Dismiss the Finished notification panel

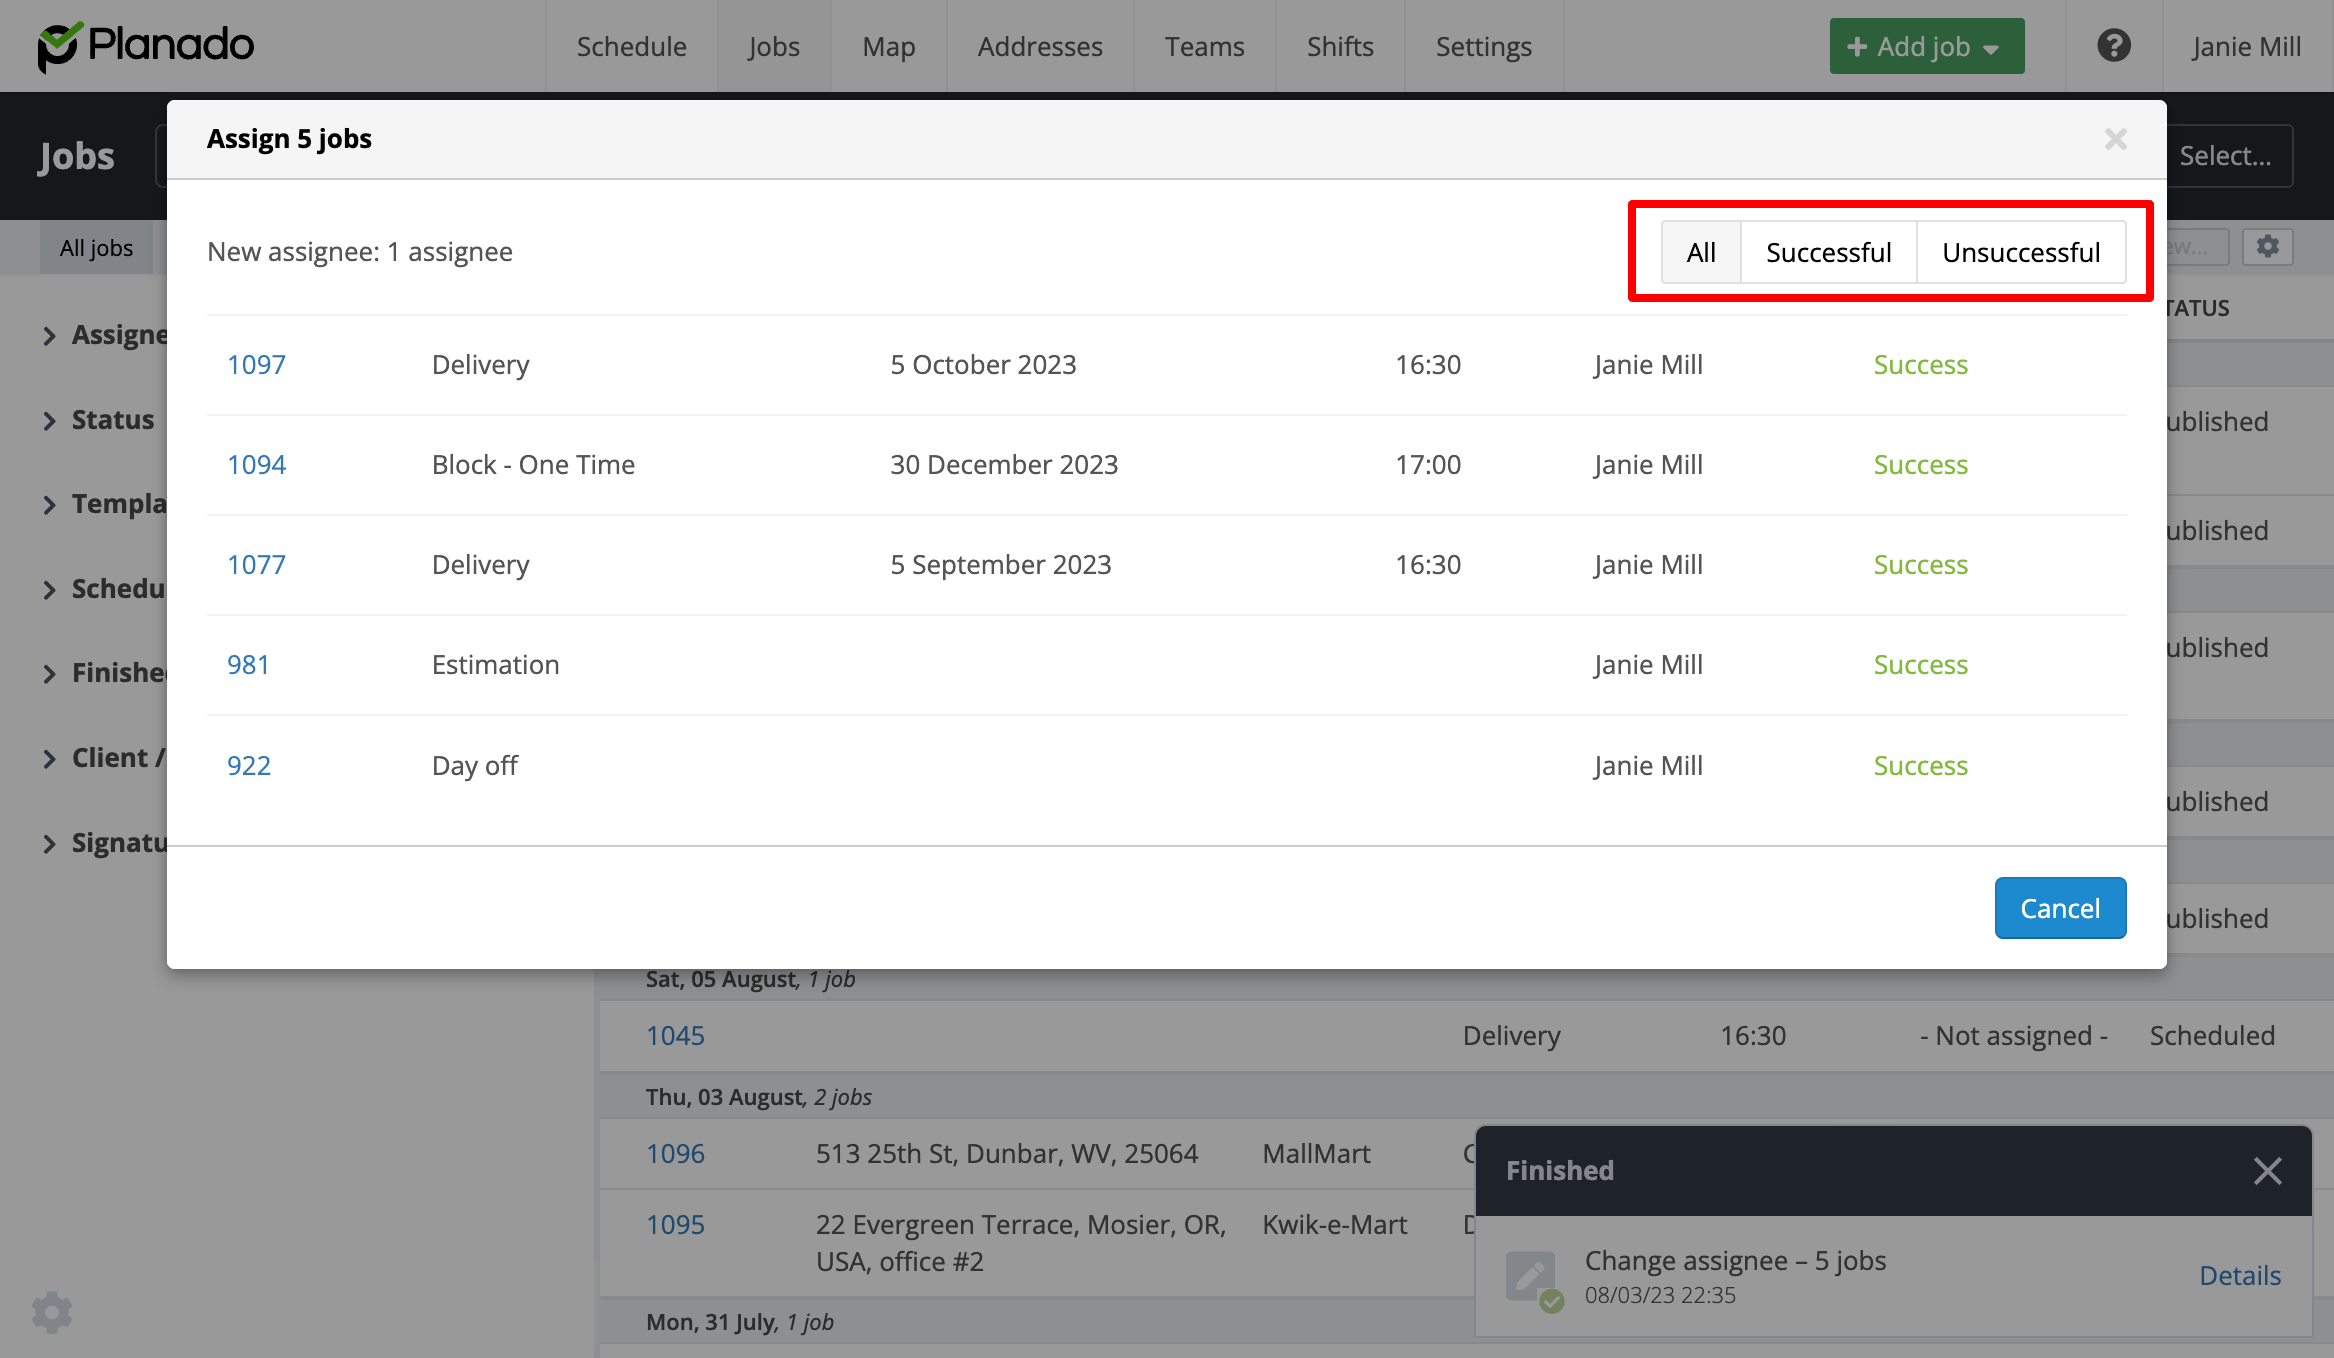click(2267, 1170)
